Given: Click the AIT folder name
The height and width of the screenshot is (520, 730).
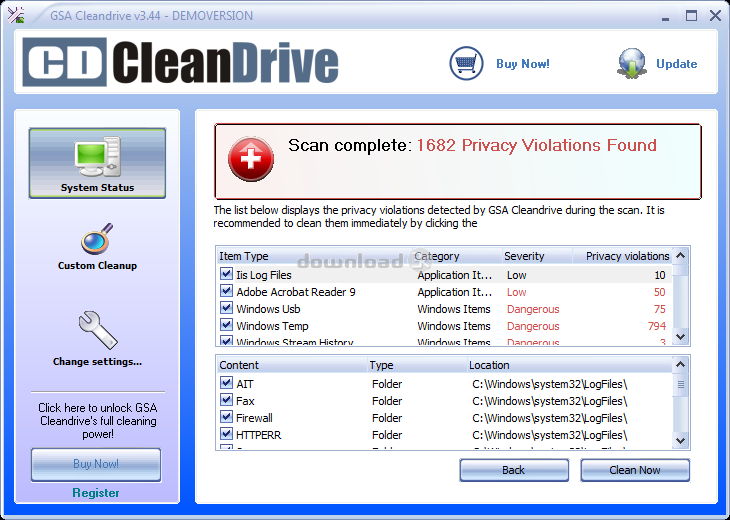Looking at the screenshot, I should (x=245, y=384).
